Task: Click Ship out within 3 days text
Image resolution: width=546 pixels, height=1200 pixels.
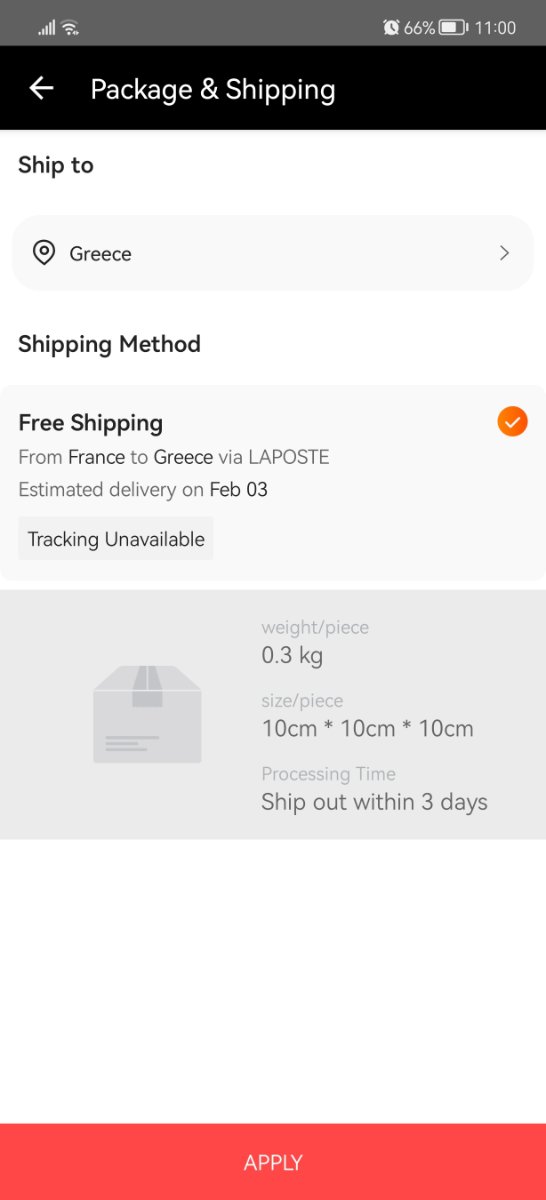Action: [x=374, y=802]
